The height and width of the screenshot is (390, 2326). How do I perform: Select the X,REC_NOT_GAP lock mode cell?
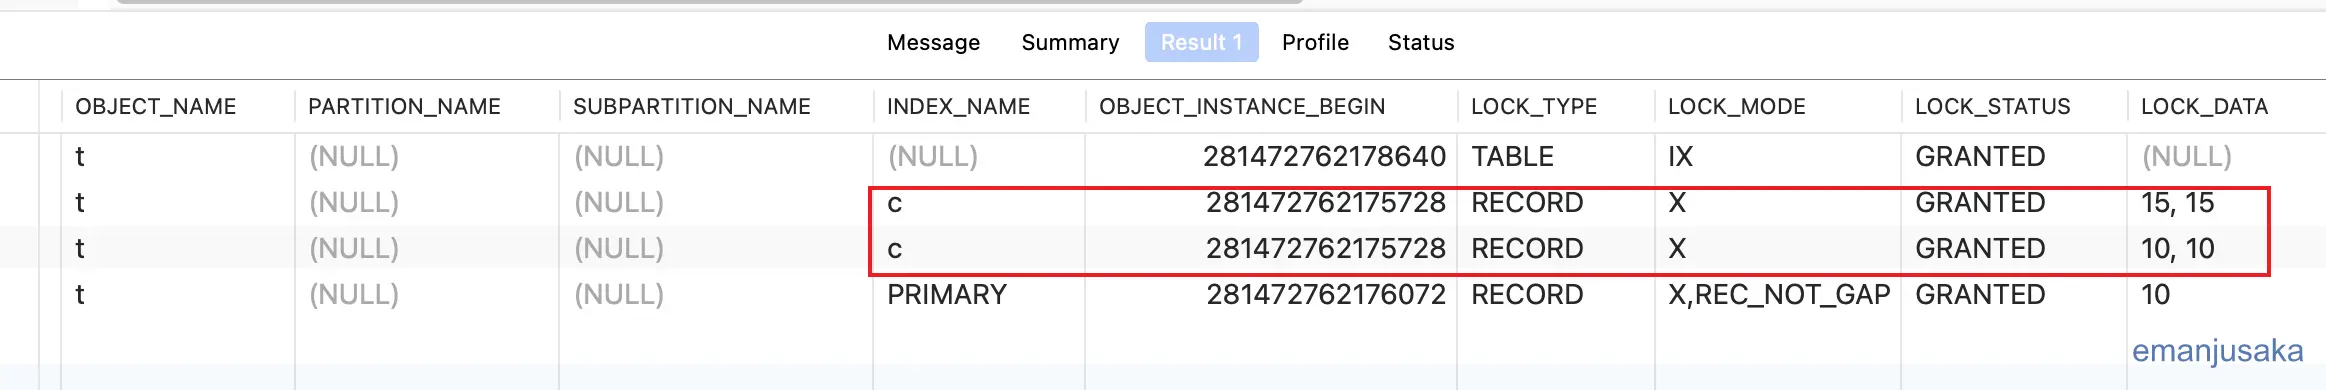coord(1778,295)
